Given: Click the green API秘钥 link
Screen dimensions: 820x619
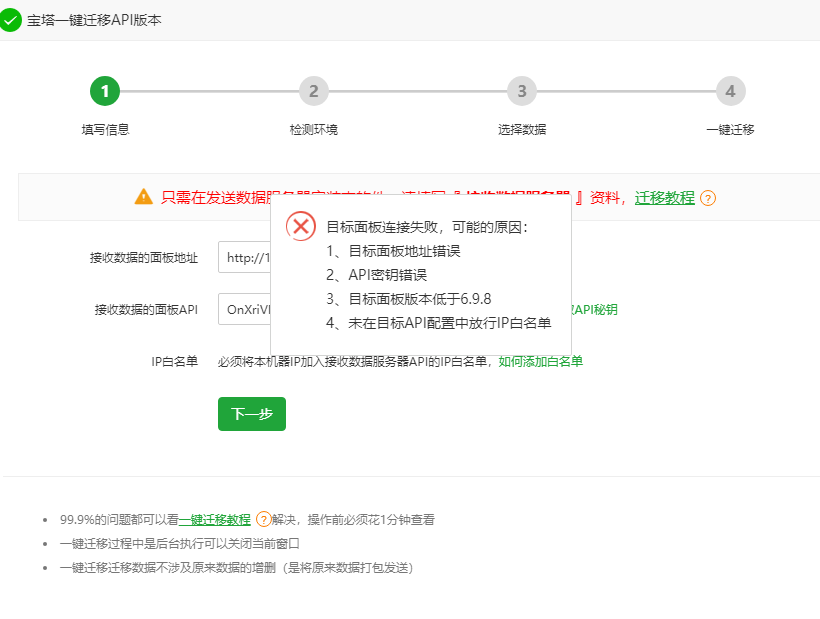Looking at the screenshot, I should [594, 309].
